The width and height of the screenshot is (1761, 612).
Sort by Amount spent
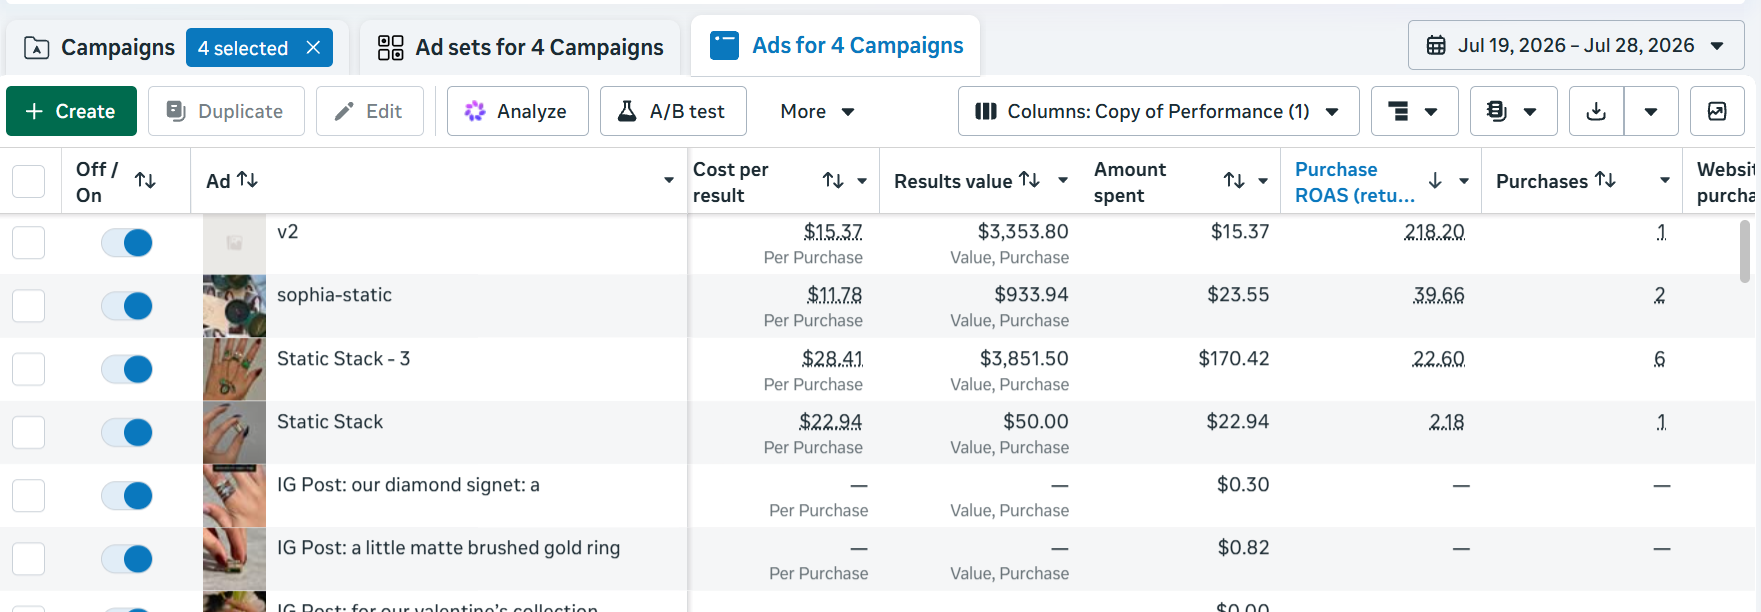[x=1234, y=180]
